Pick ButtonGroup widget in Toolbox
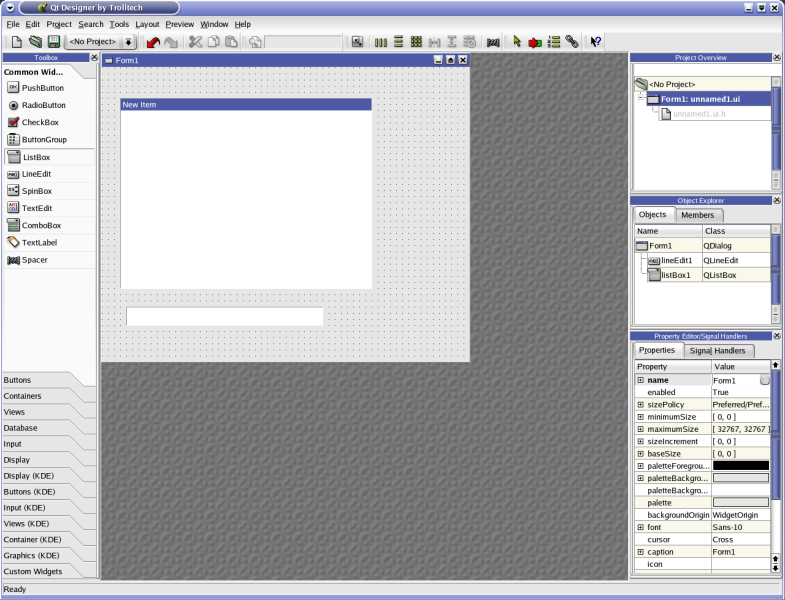Viewport: 785px width, 600px height. [49, 140]
